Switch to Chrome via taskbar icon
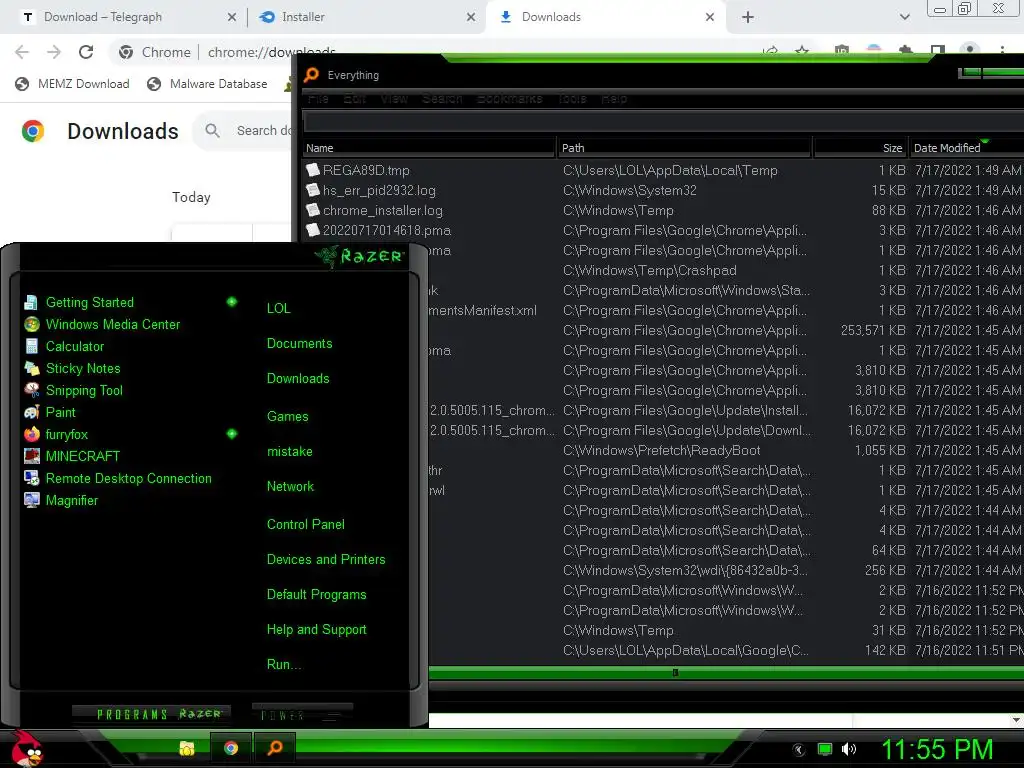1024x768 pixels. (x=231, y=748)
